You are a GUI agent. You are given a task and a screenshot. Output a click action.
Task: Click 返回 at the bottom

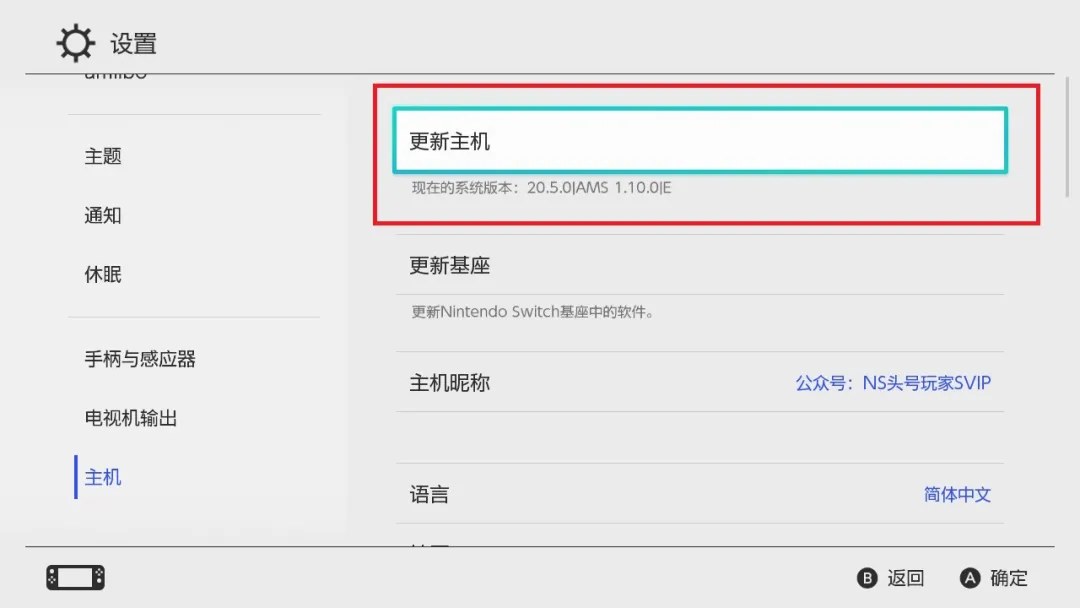coord(905,578)
